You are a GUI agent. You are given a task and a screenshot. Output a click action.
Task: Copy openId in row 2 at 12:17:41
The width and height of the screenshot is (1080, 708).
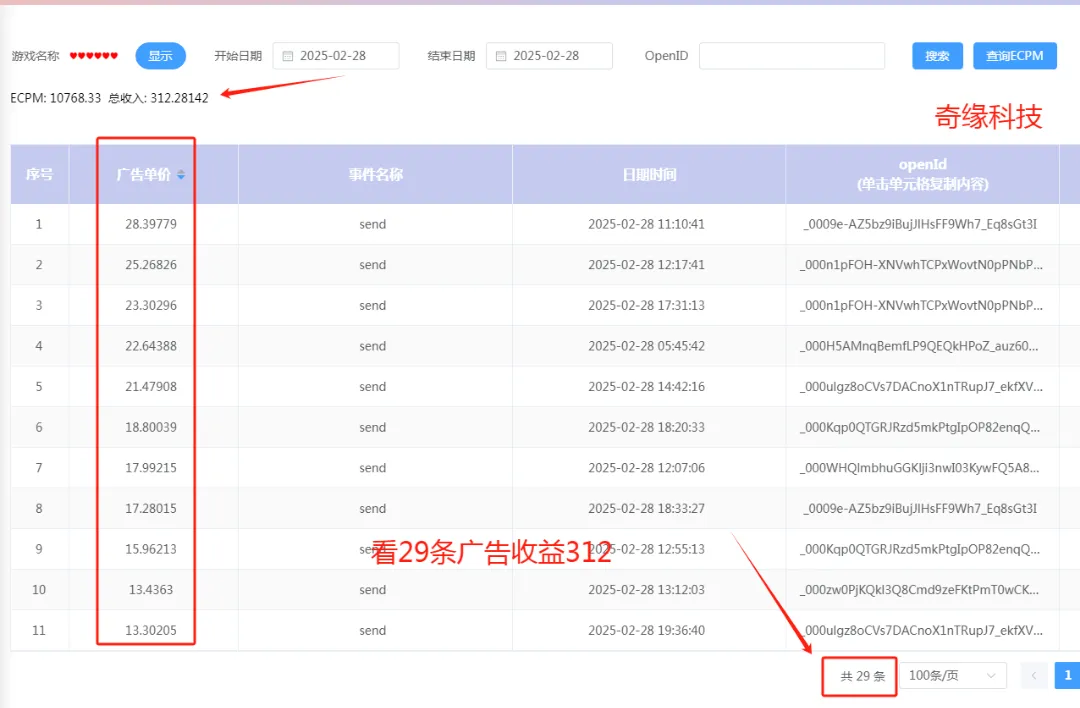click(x=921, y=264)
